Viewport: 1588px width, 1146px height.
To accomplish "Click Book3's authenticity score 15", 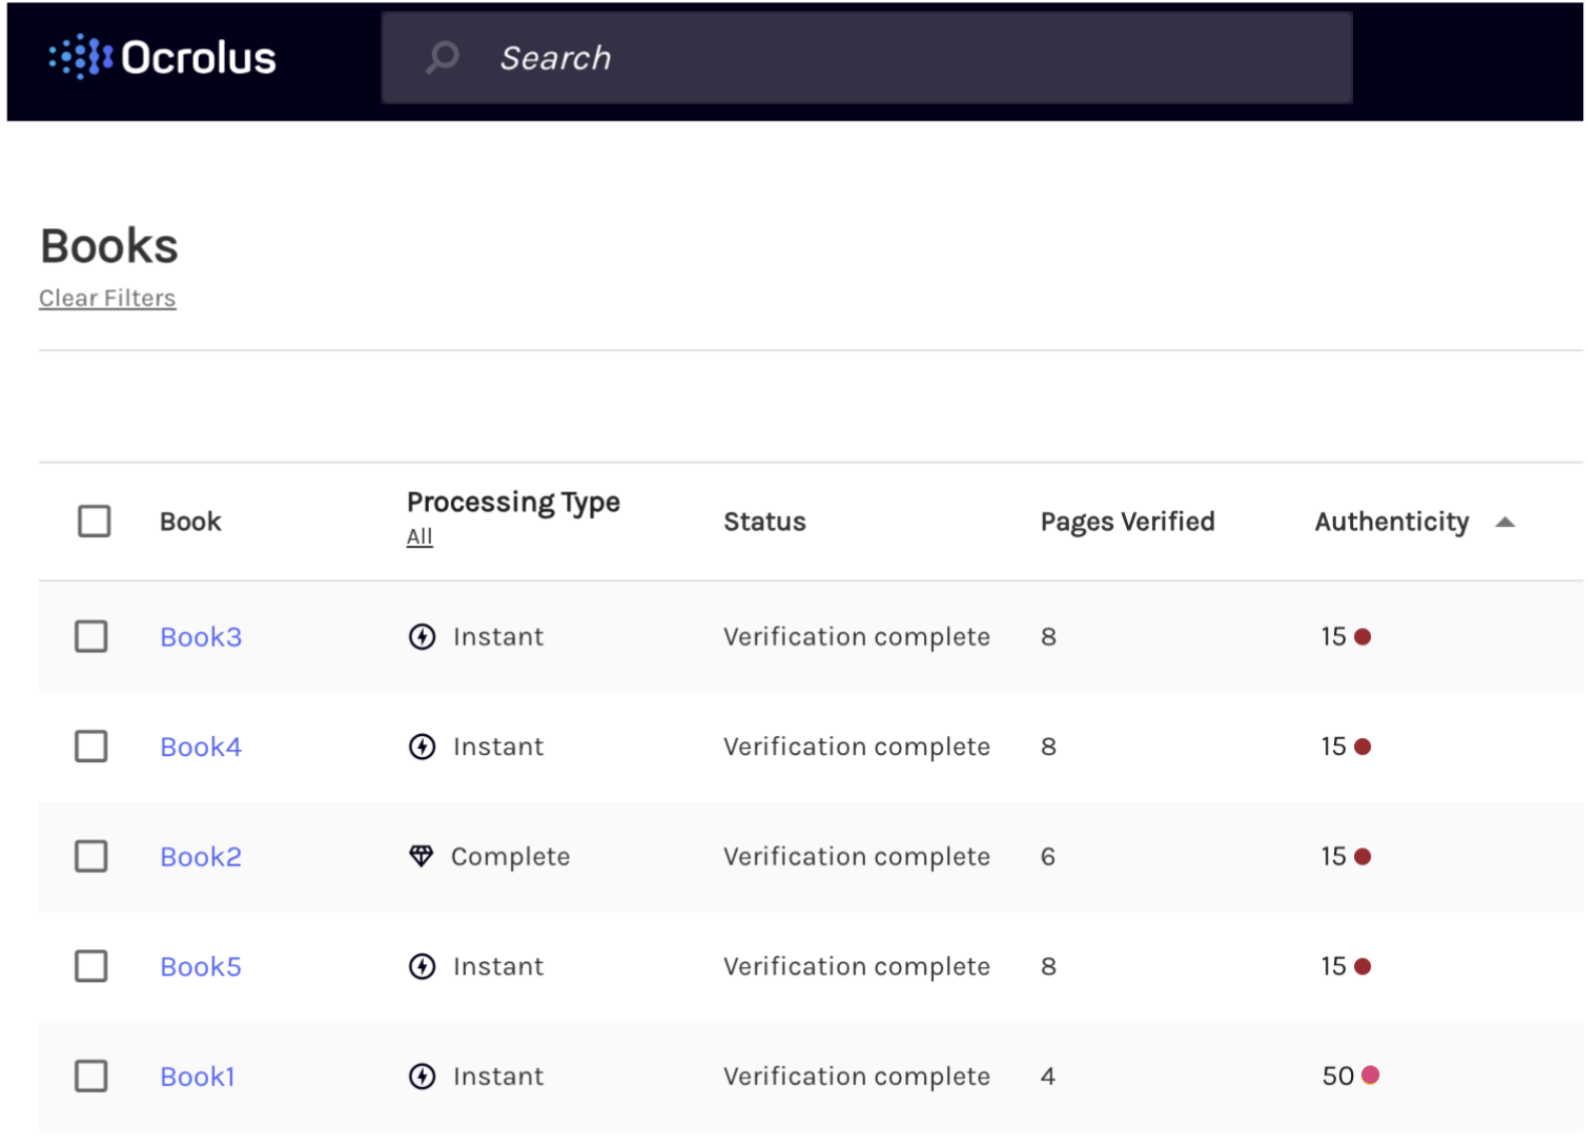I will 1333,637.
